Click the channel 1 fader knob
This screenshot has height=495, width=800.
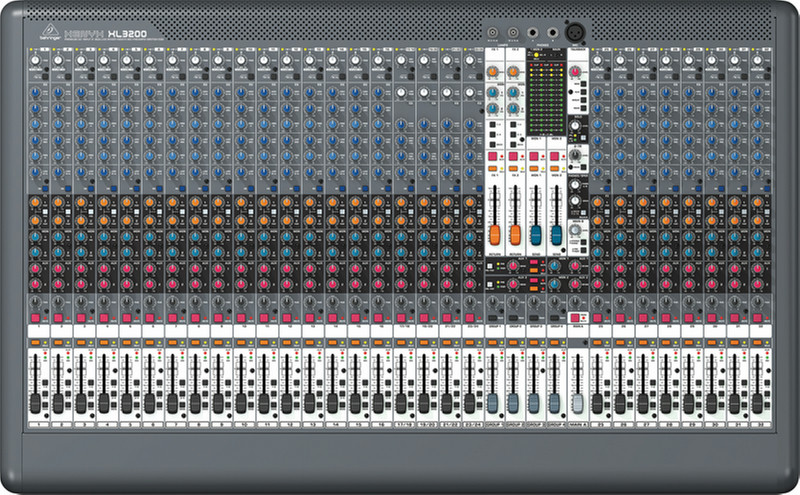pyautogui.click(x=35, y=402)
